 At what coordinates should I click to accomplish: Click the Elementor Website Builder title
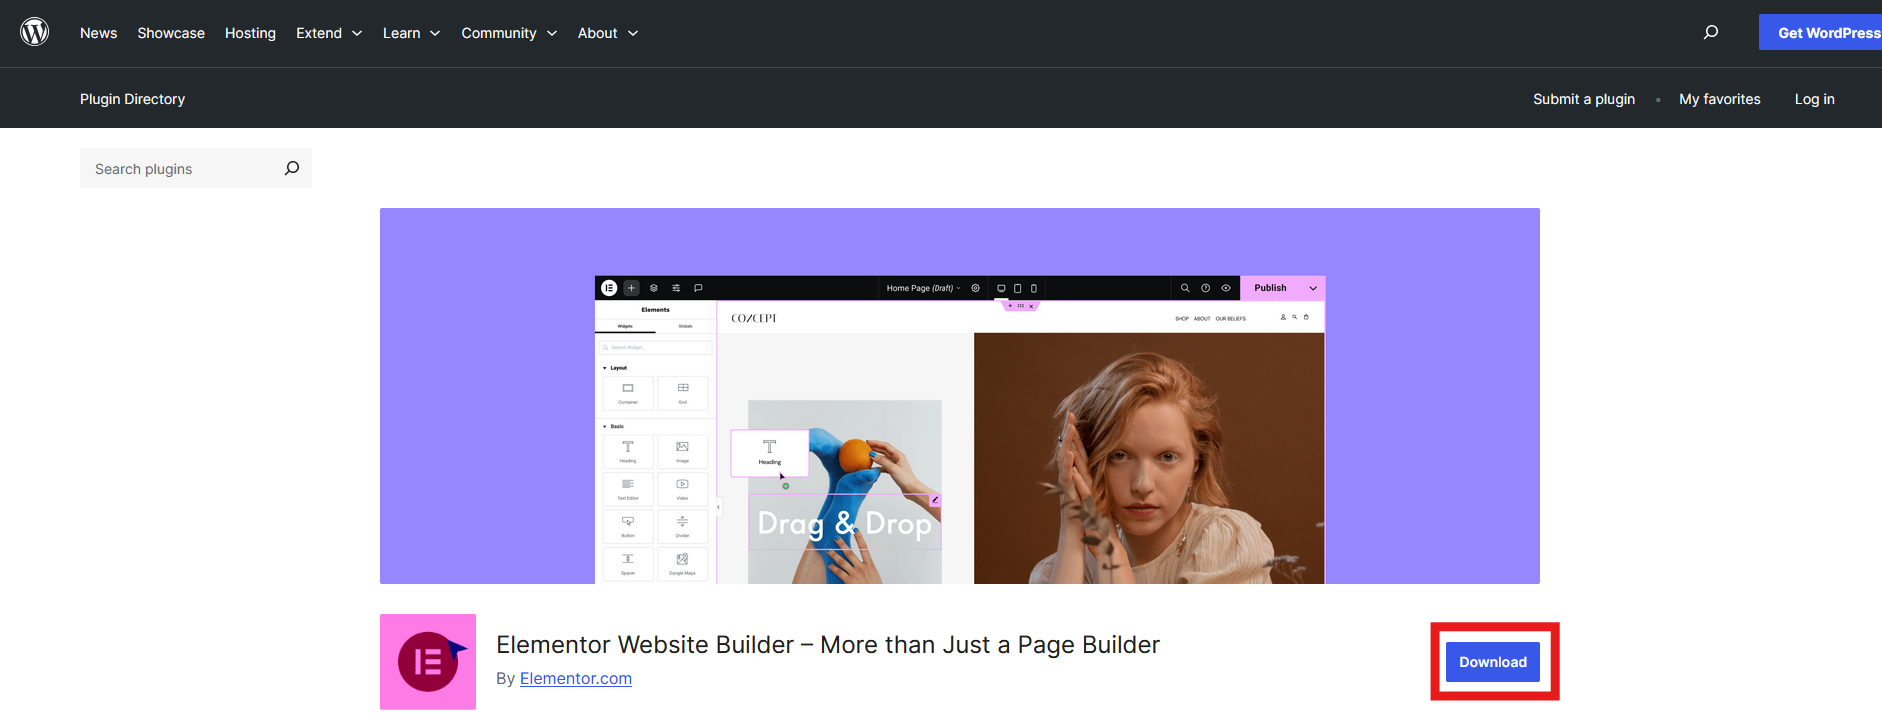[x=828, y=645]
